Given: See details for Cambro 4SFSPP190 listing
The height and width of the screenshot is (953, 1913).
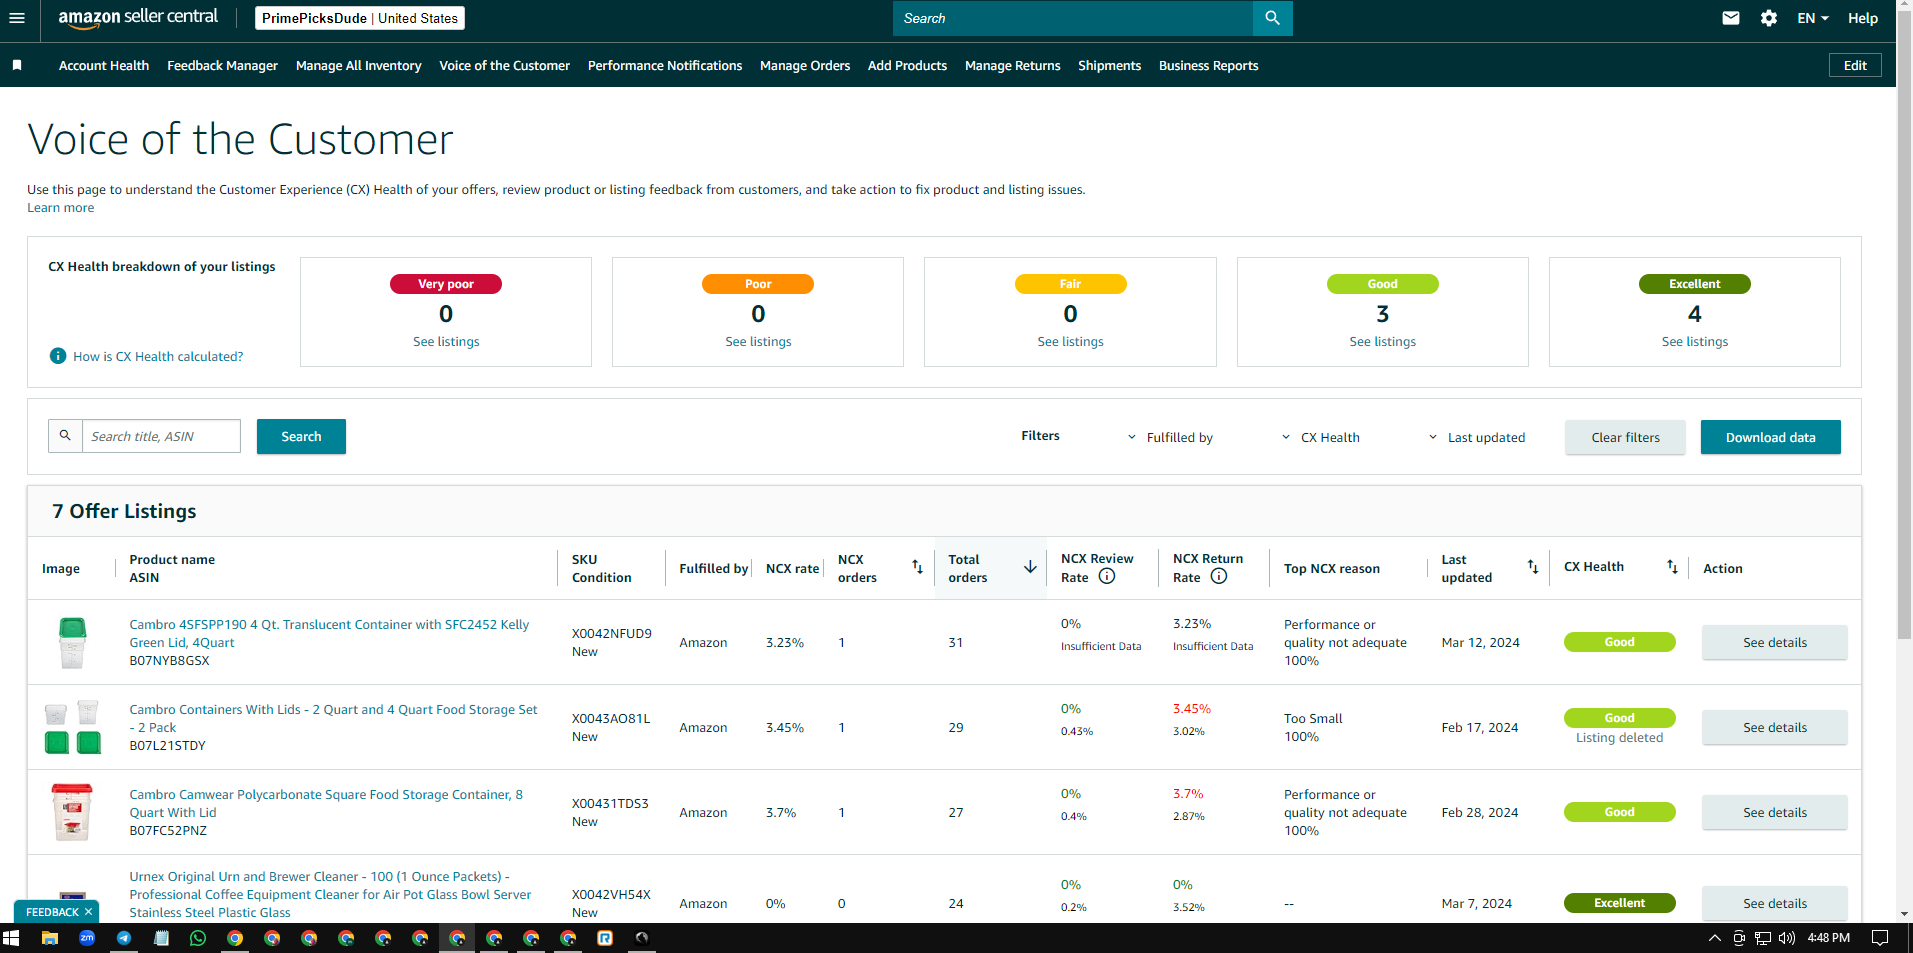Looking at the screenshot, I should click(x=1774, y=642).
